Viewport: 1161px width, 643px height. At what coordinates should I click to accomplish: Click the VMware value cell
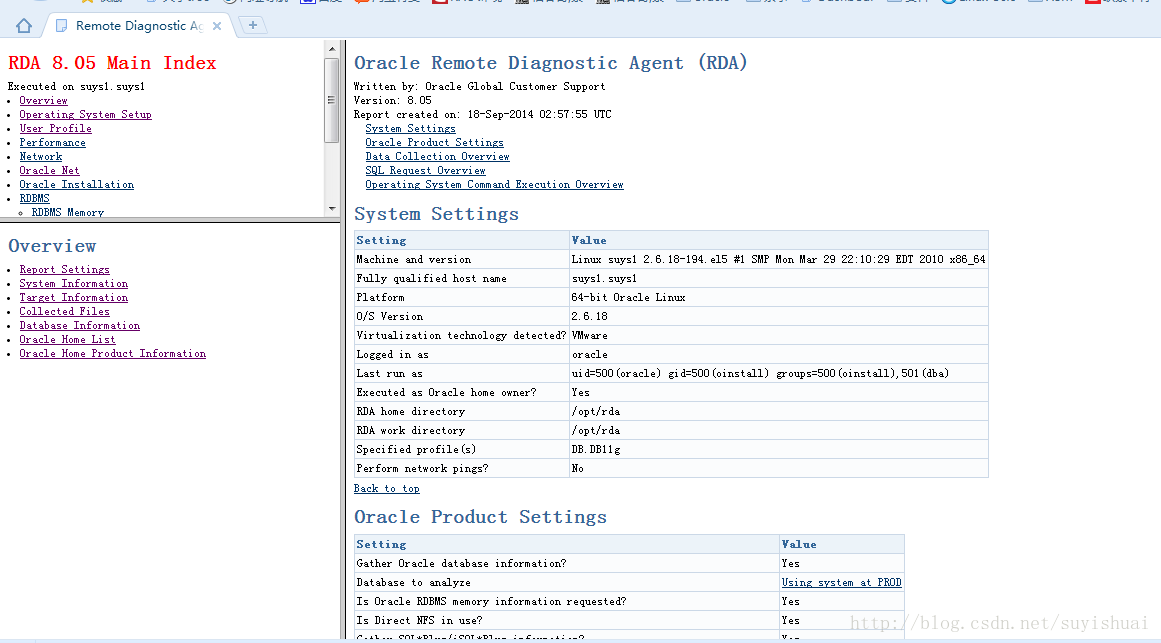click(x=778, y=336)
